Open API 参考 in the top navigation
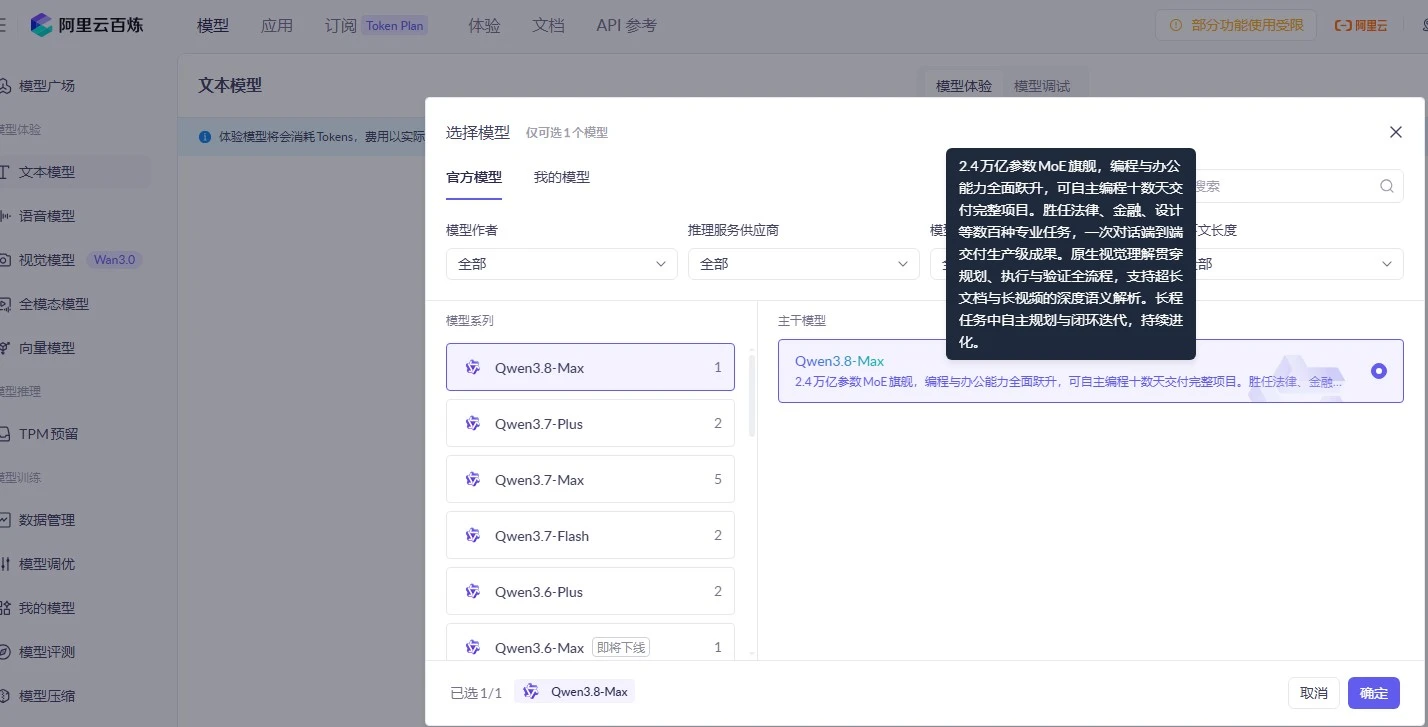 [x=627, y=26]
